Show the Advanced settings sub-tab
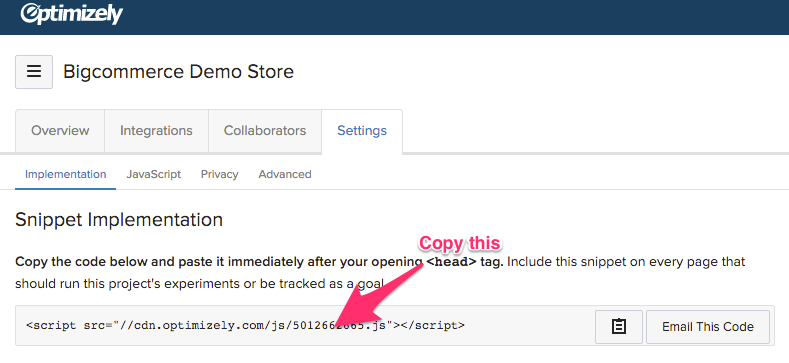This screenshot has width=789, height=363. [x=285, y=174]
